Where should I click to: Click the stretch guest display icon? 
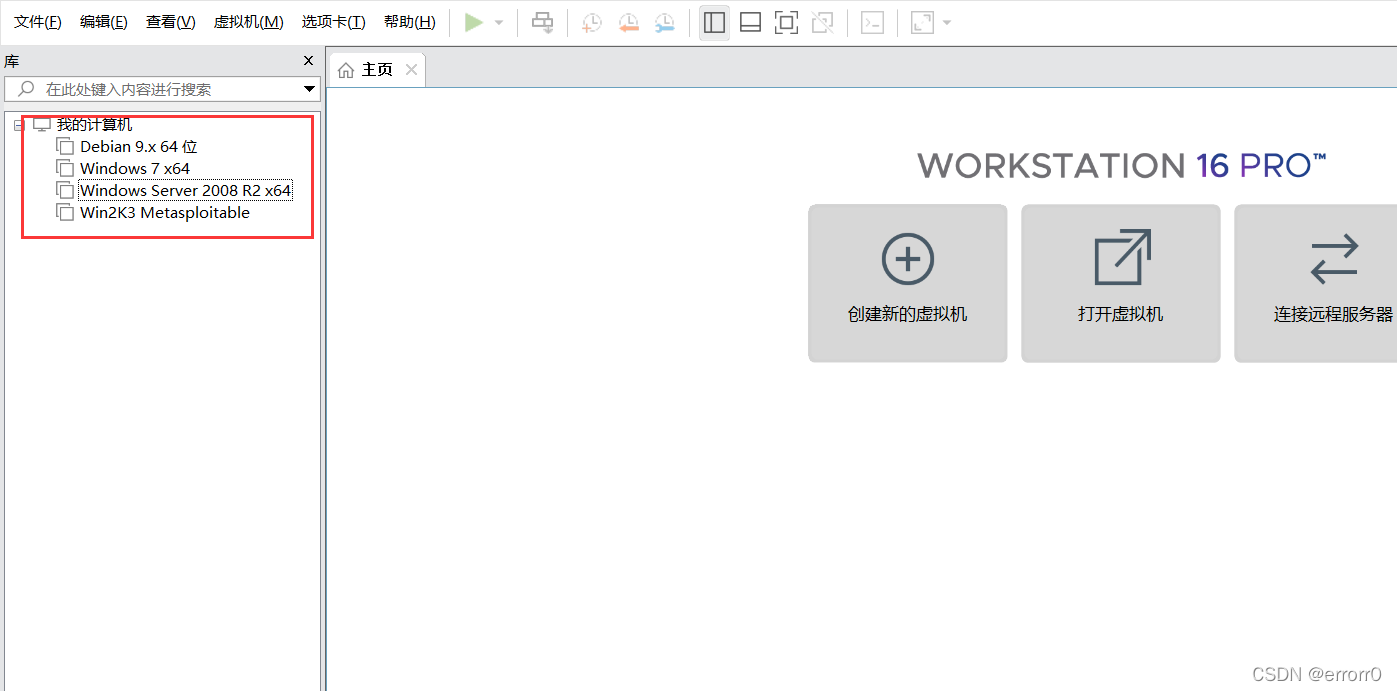[922, 22]
